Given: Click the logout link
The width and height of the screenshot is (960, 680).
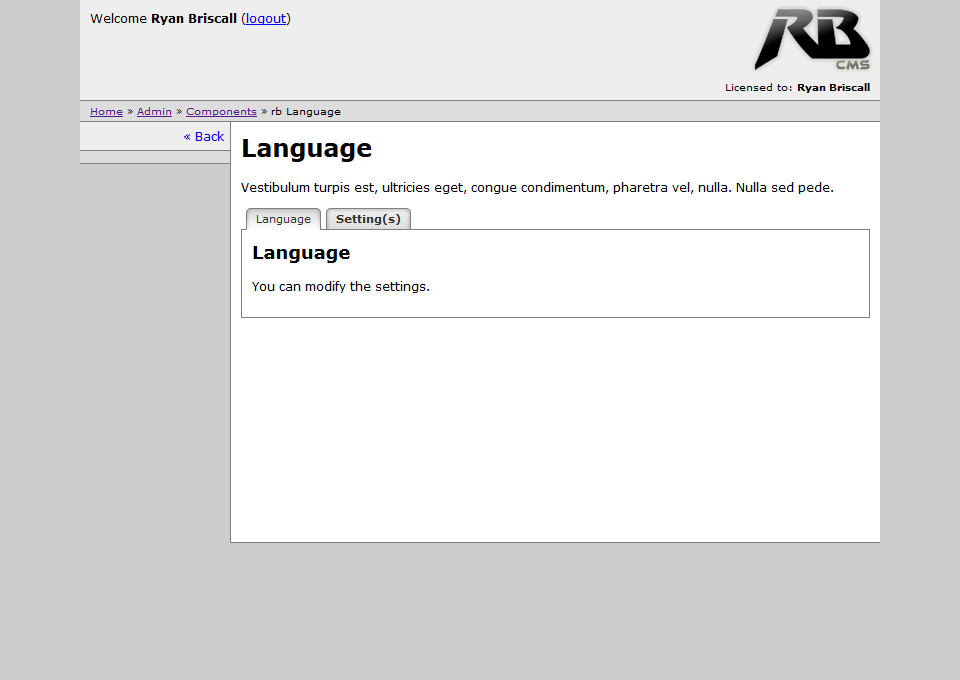Looking at the screenshot, I should (266, 18).
